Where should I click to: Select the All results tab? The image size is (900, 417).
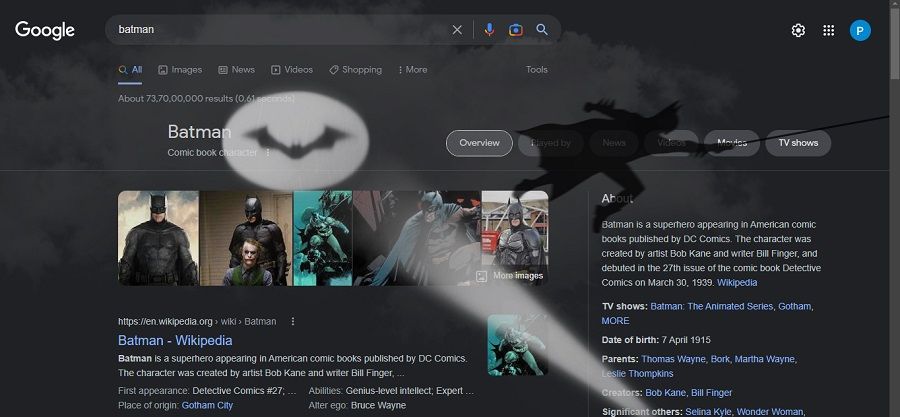(x=130, y=70)
